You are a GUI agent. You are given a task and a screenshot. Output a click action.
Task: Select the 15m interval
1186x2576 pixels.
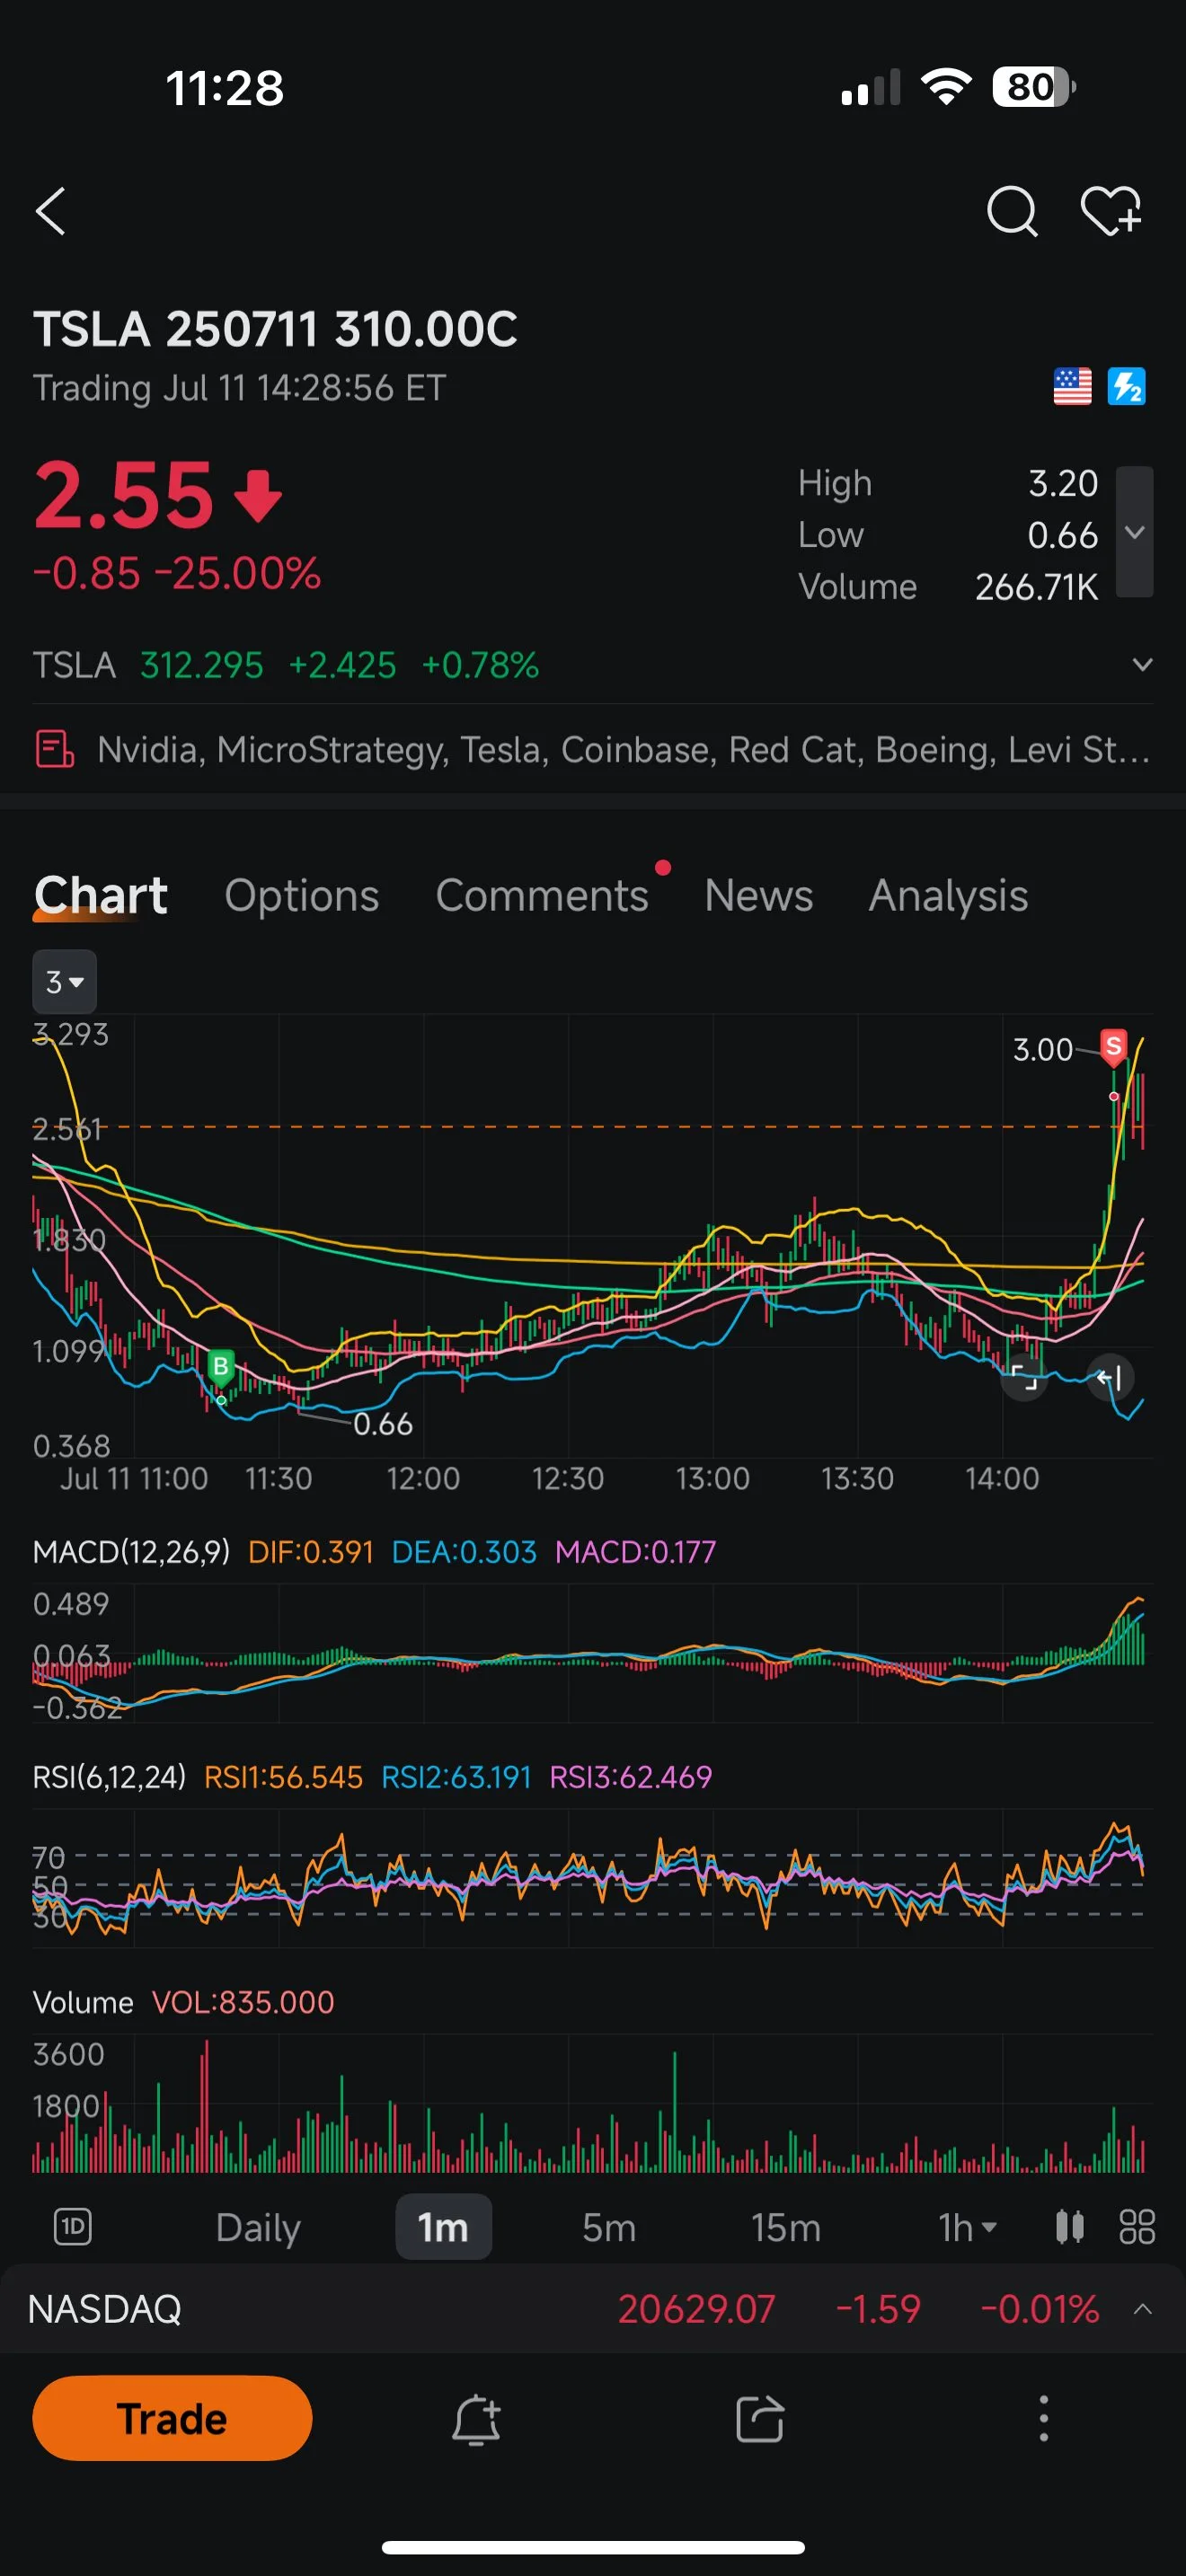[786, 2227]
